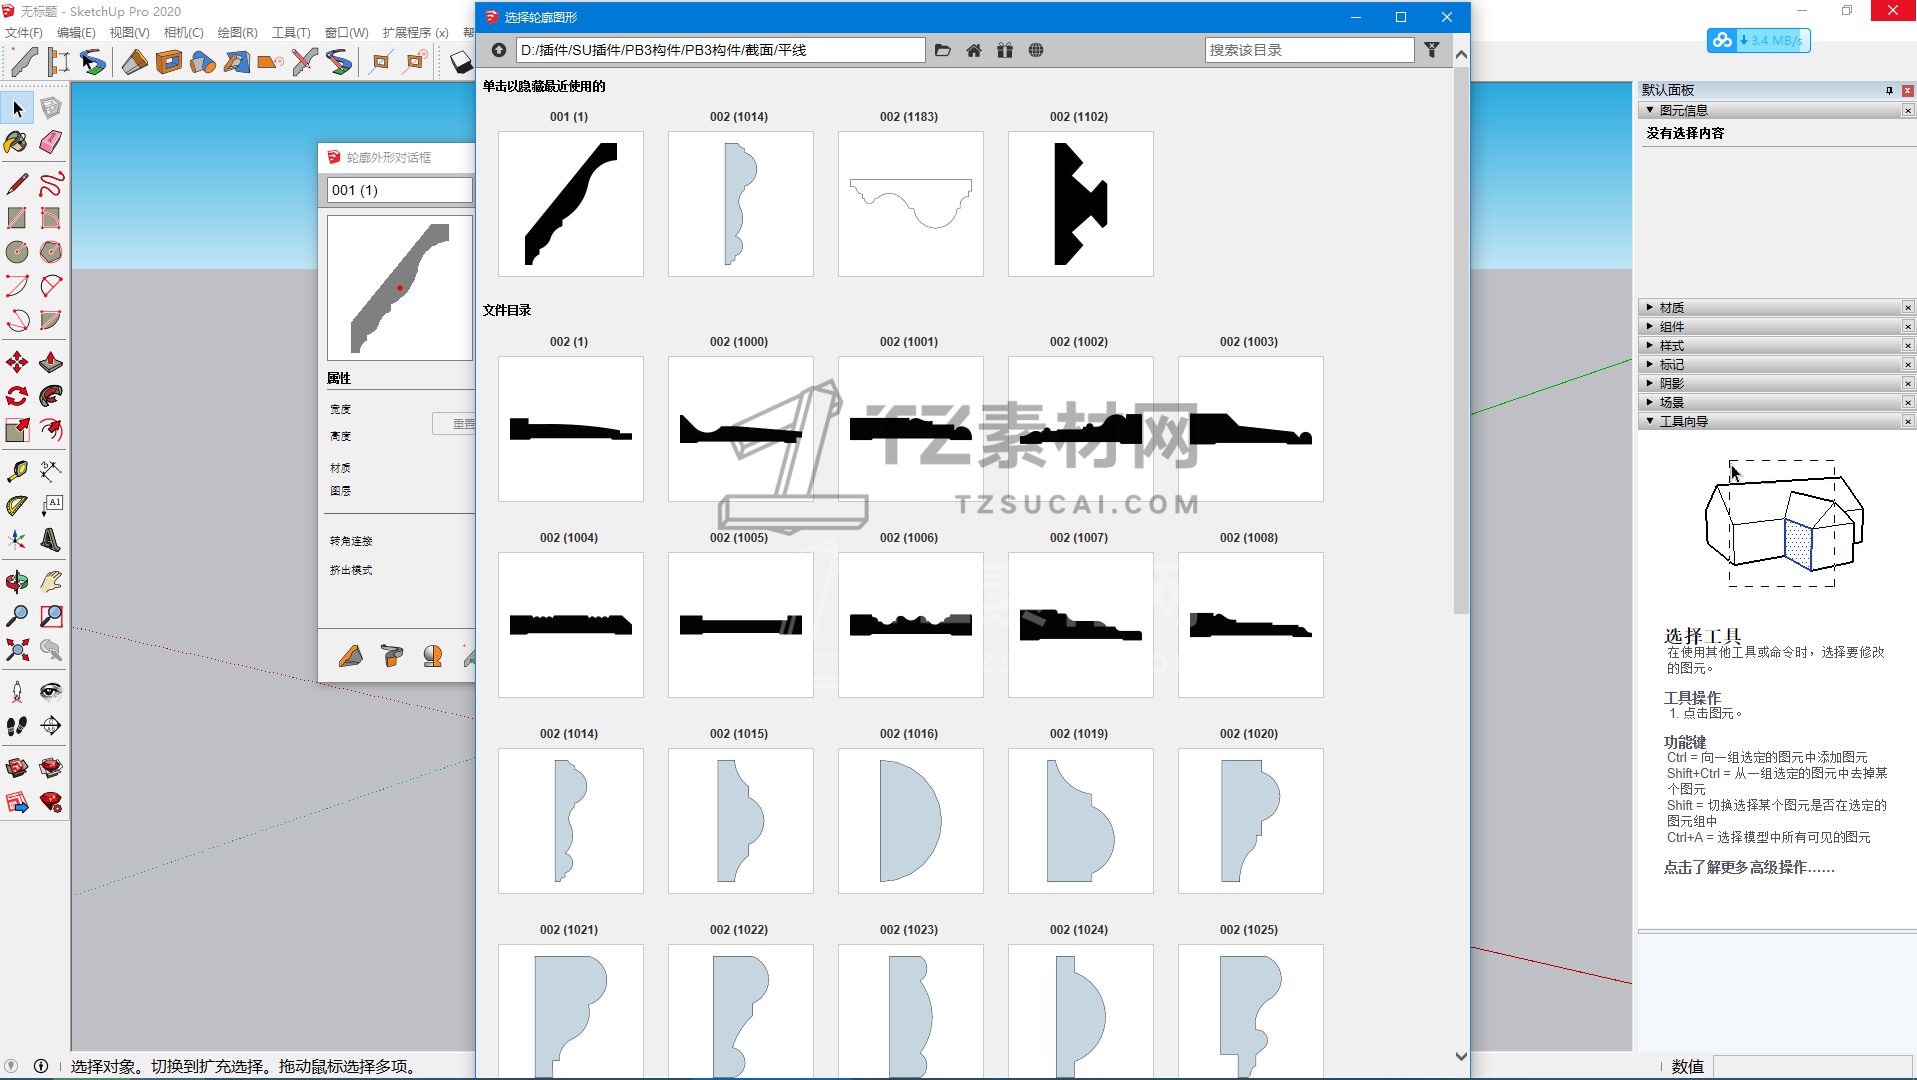Click the globe icon in profile browser toolbar
The width and height of the screenshot is (1917, 1080).
click(x=1036, y=50)
